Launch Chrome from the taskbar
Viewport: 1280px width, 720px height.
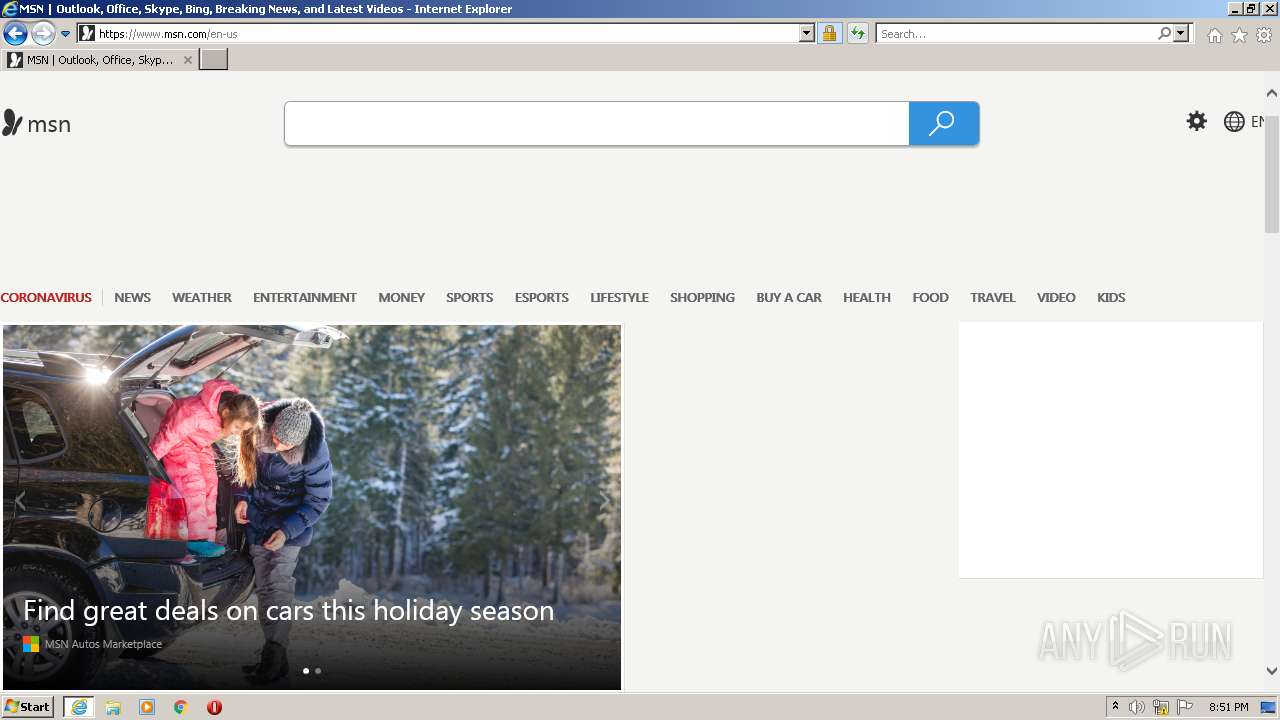coord(181,707)
